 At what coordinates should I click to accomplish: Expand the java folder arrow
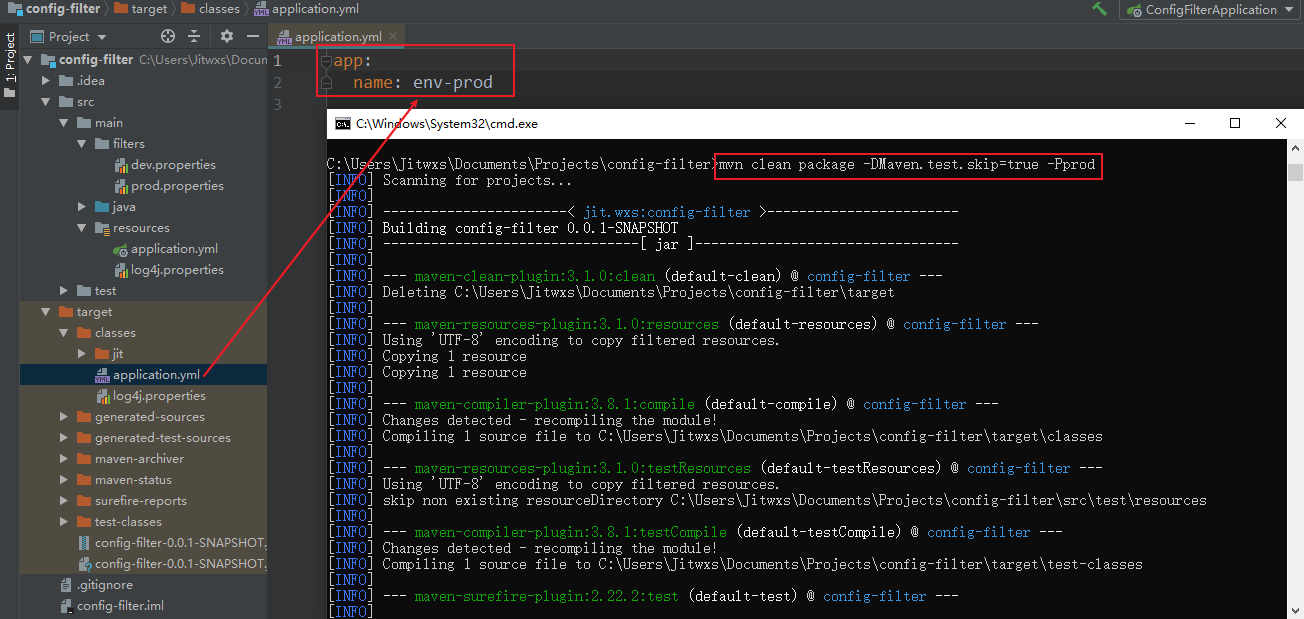[82, 207]
